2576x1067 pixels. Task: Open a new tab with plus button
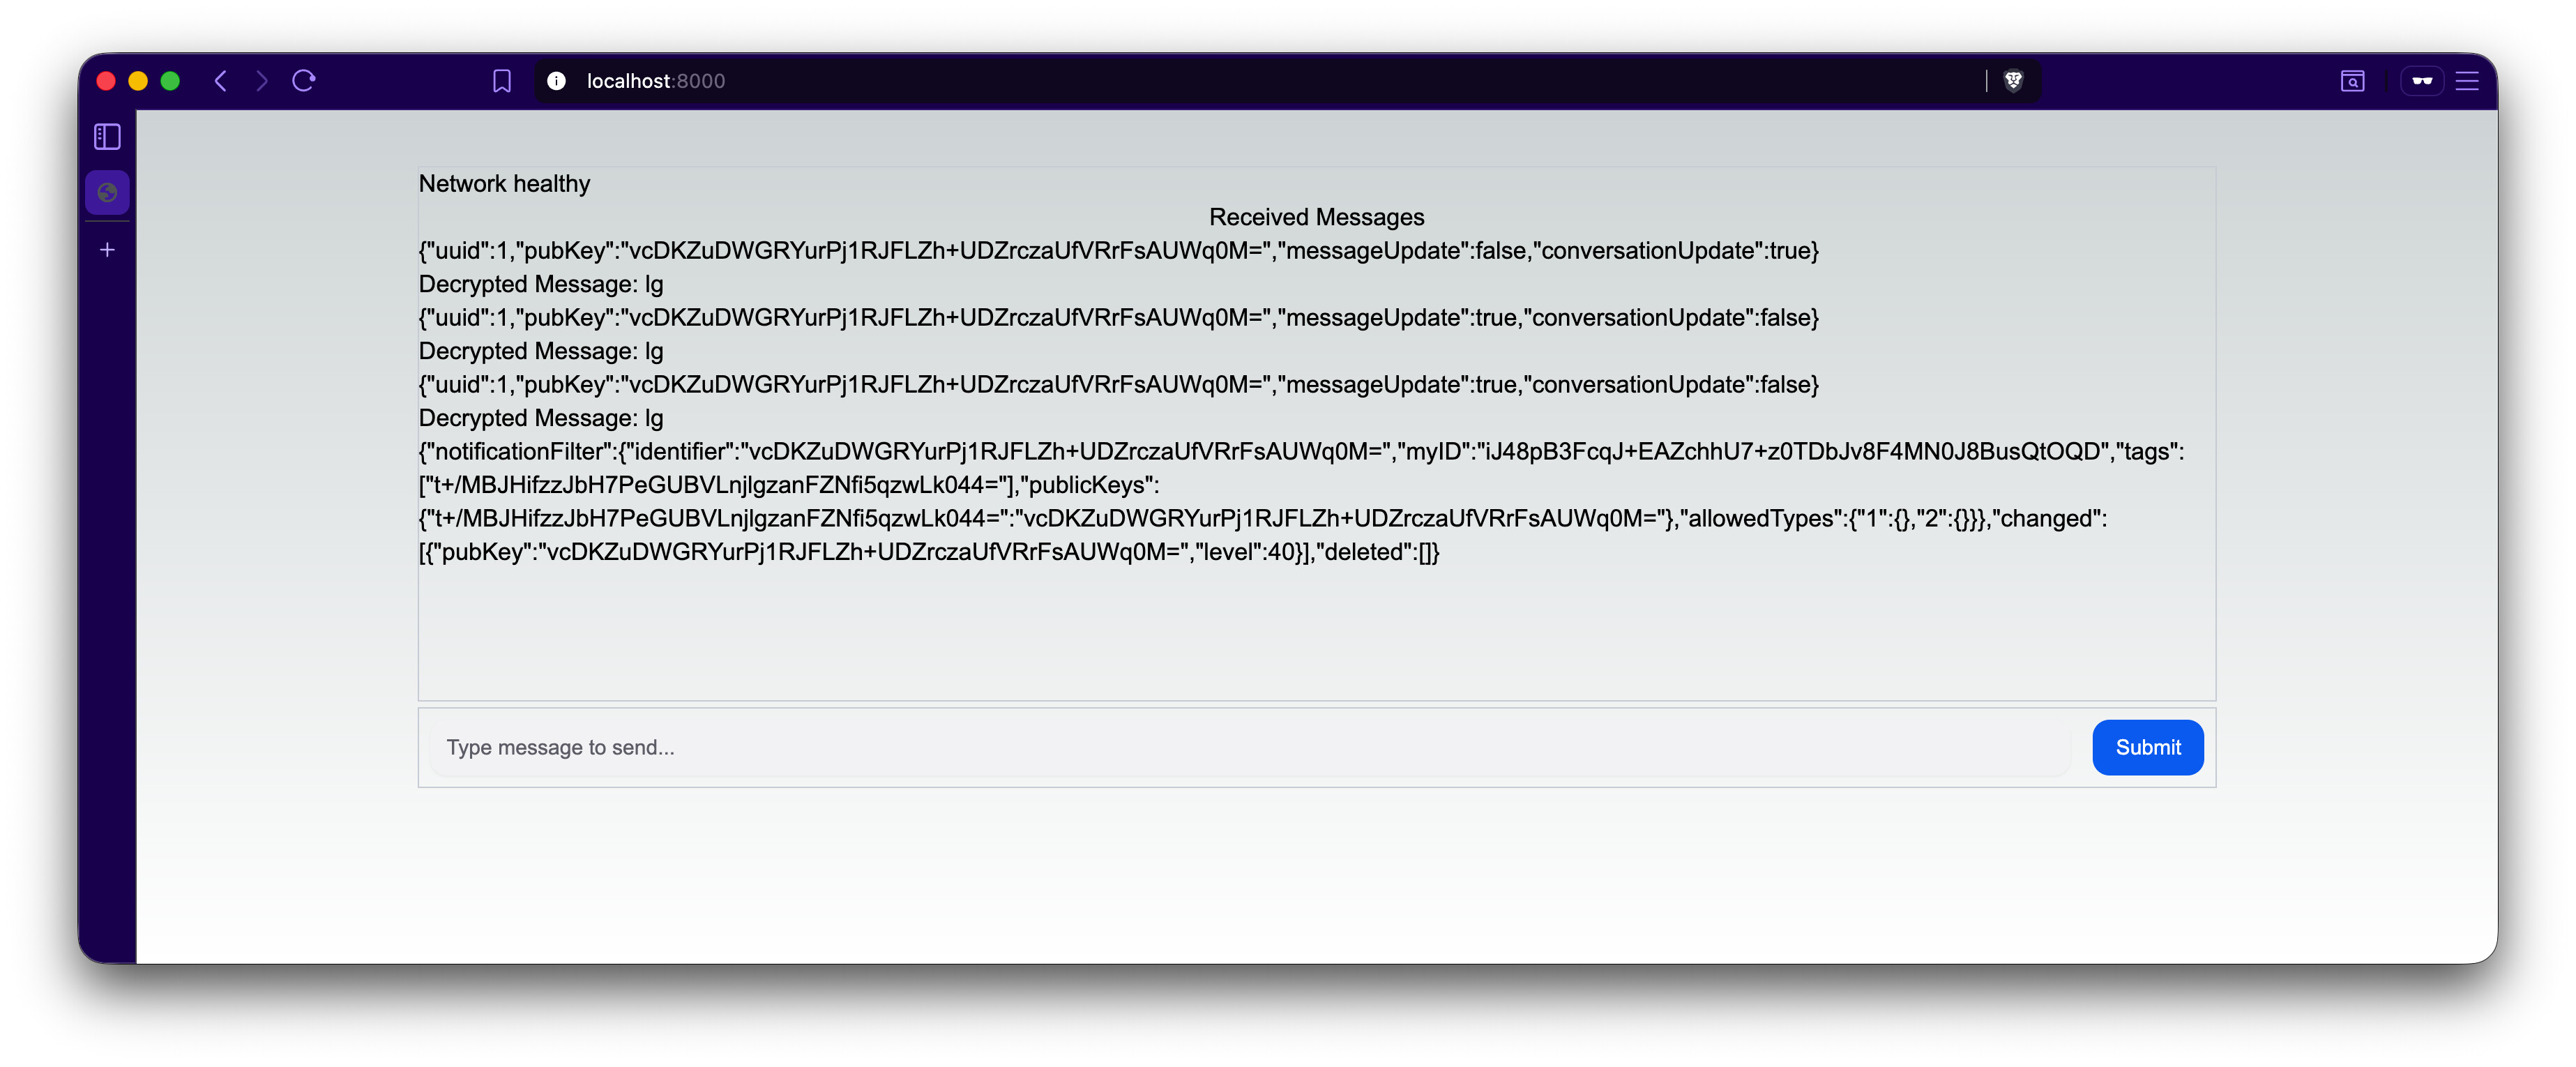point(107,250)
